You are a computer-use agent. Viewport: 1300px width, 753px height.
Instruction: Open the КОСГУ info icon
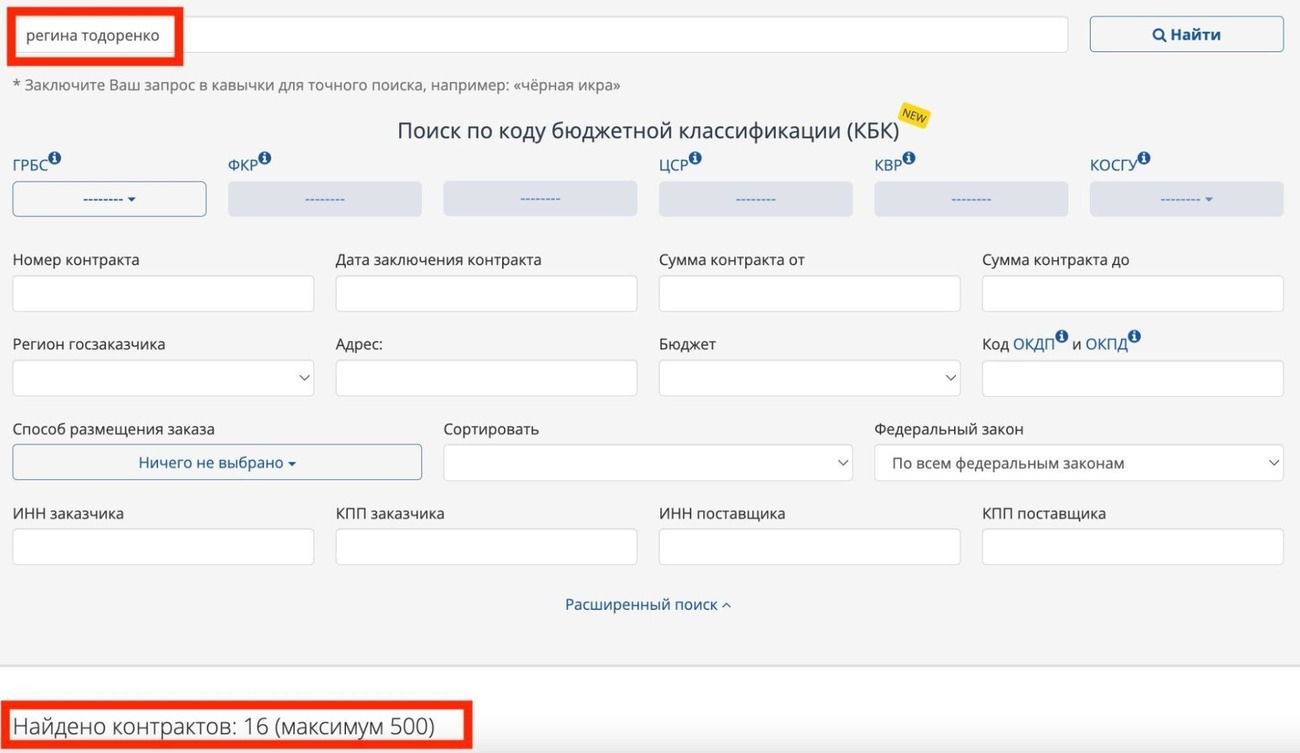(x=1144, y=158)
